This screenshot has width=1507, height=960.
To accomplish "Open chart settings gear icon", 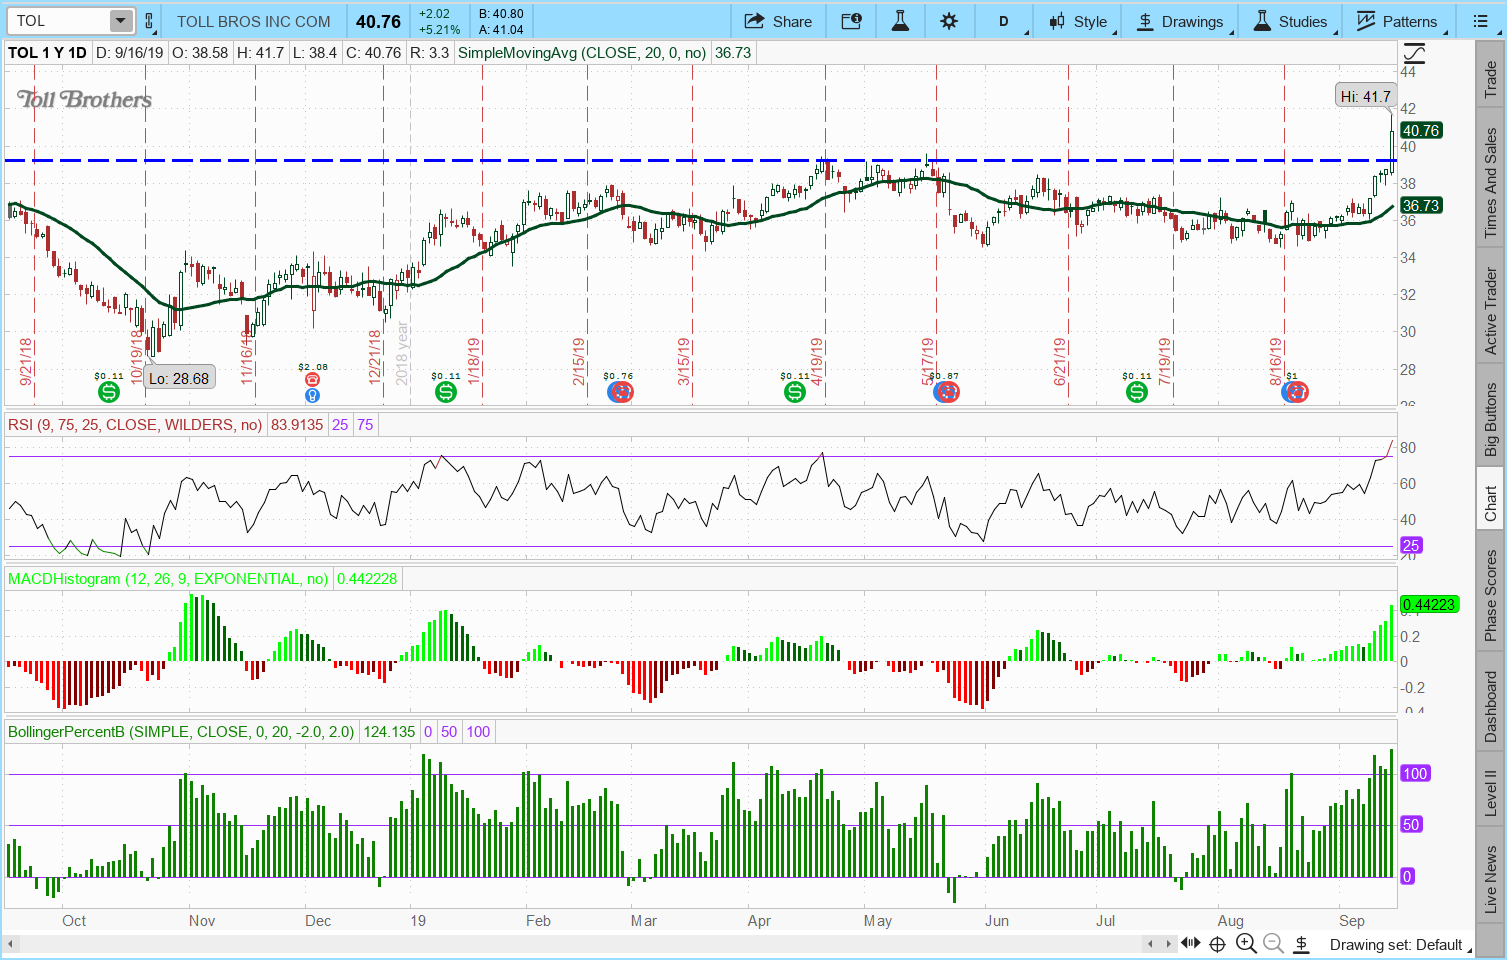I will pyautogui.click(x=949, y=21).
